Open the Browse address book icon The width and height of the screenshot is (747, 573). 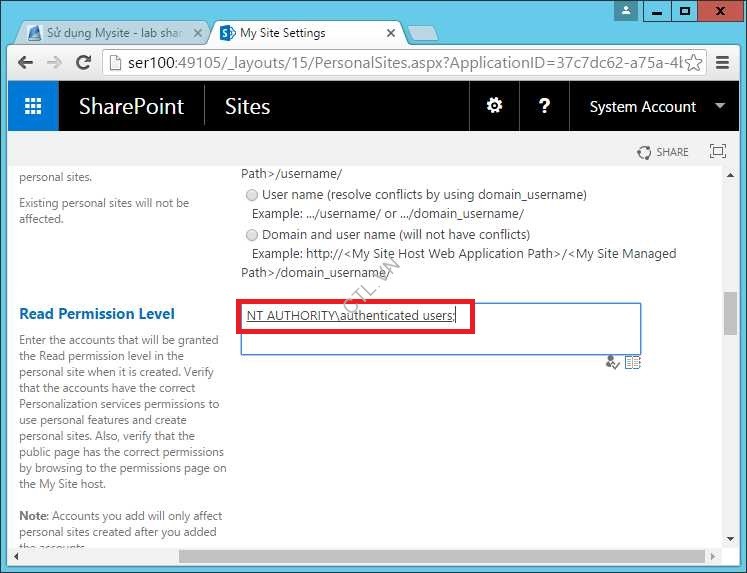pyautogui.click(x=632, y=363)
